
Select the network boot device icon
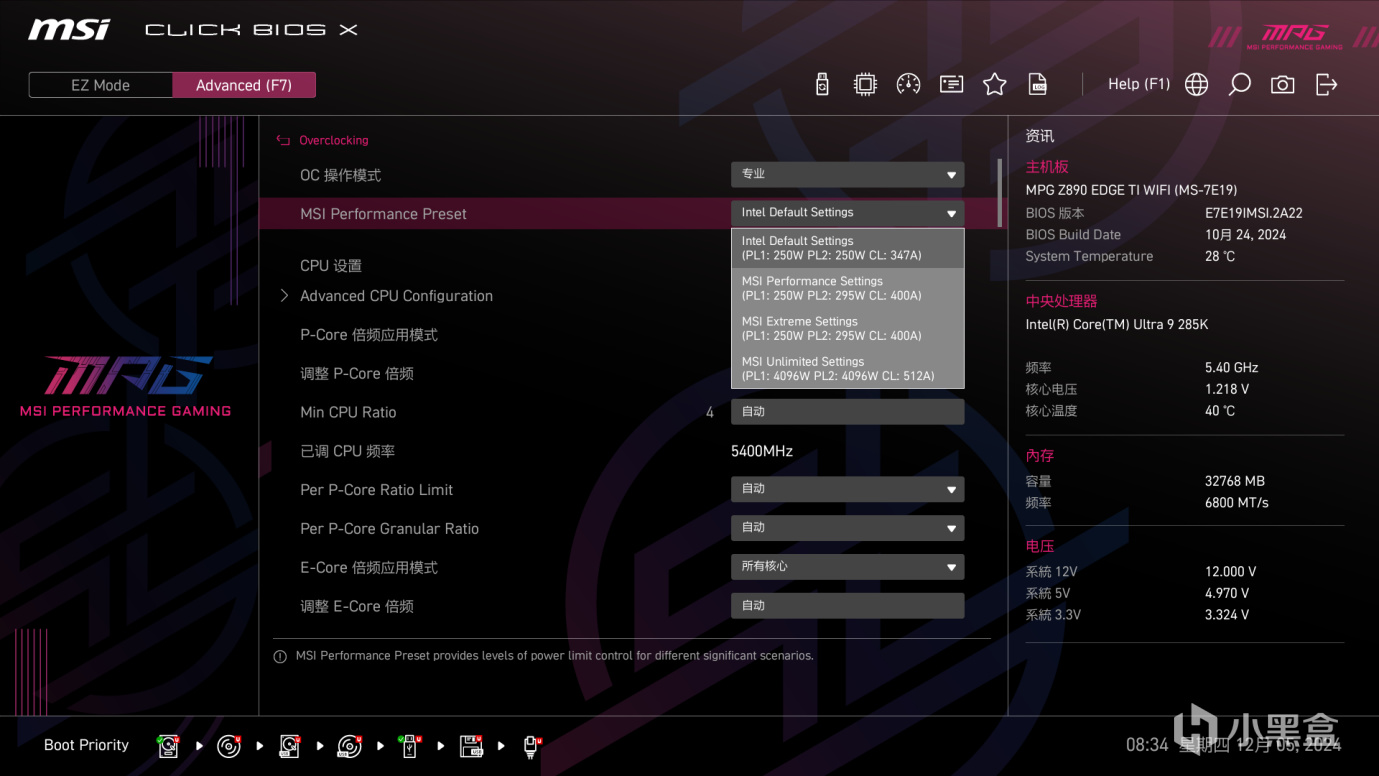point(532,746)
